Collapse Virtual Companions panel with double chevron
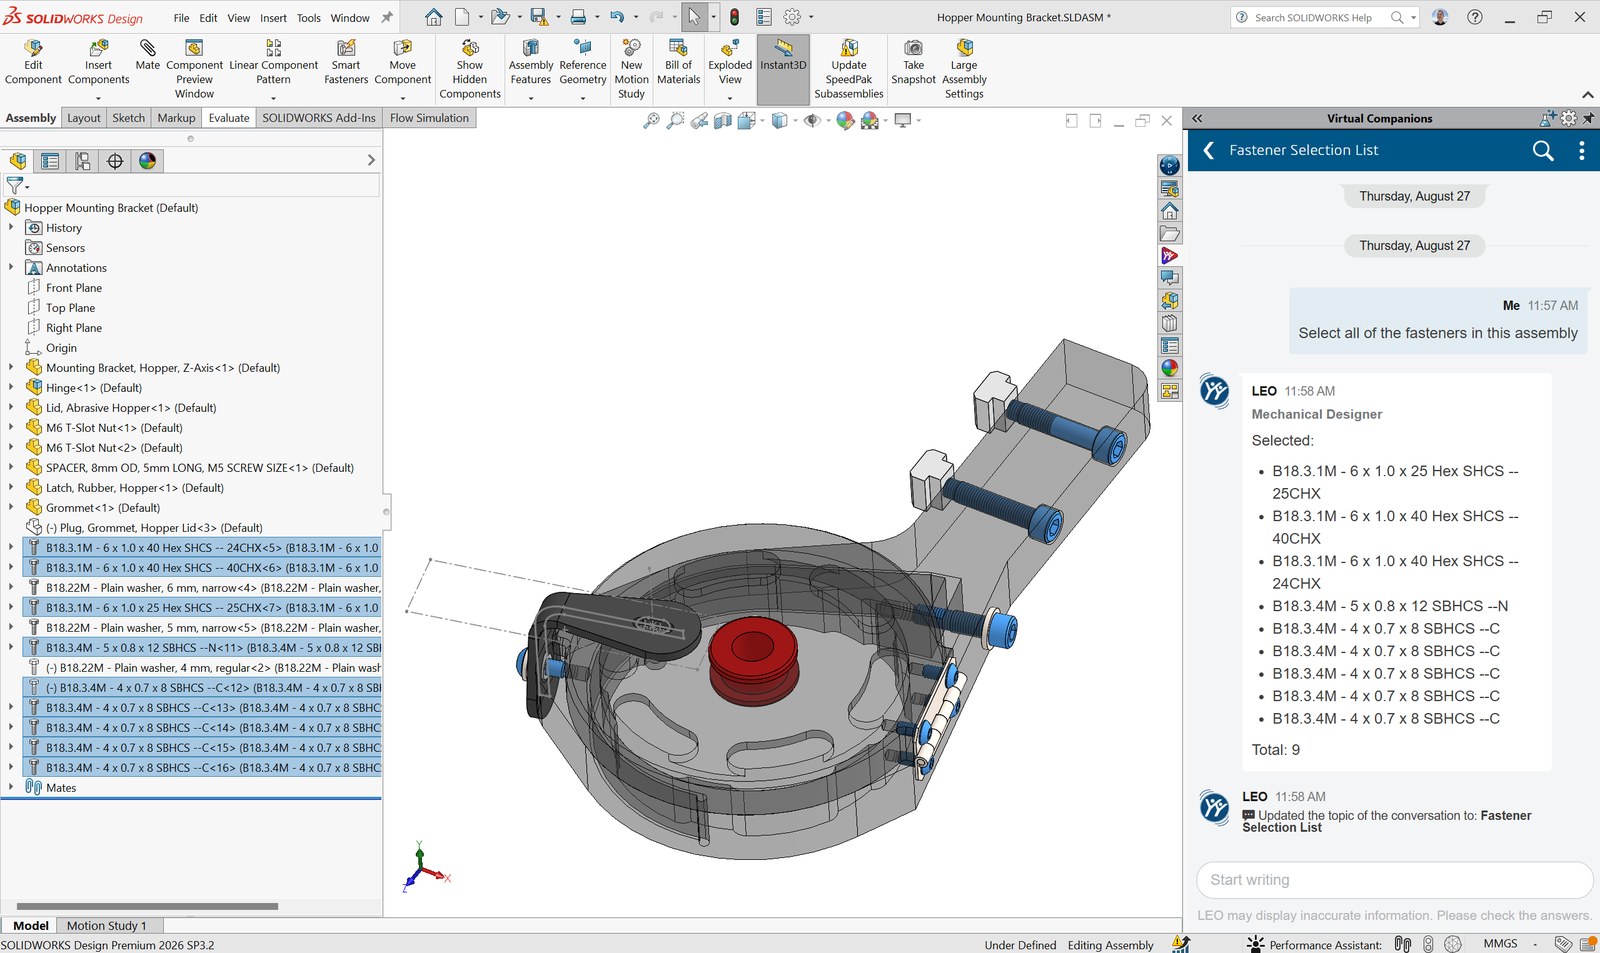 (1197, 118)
